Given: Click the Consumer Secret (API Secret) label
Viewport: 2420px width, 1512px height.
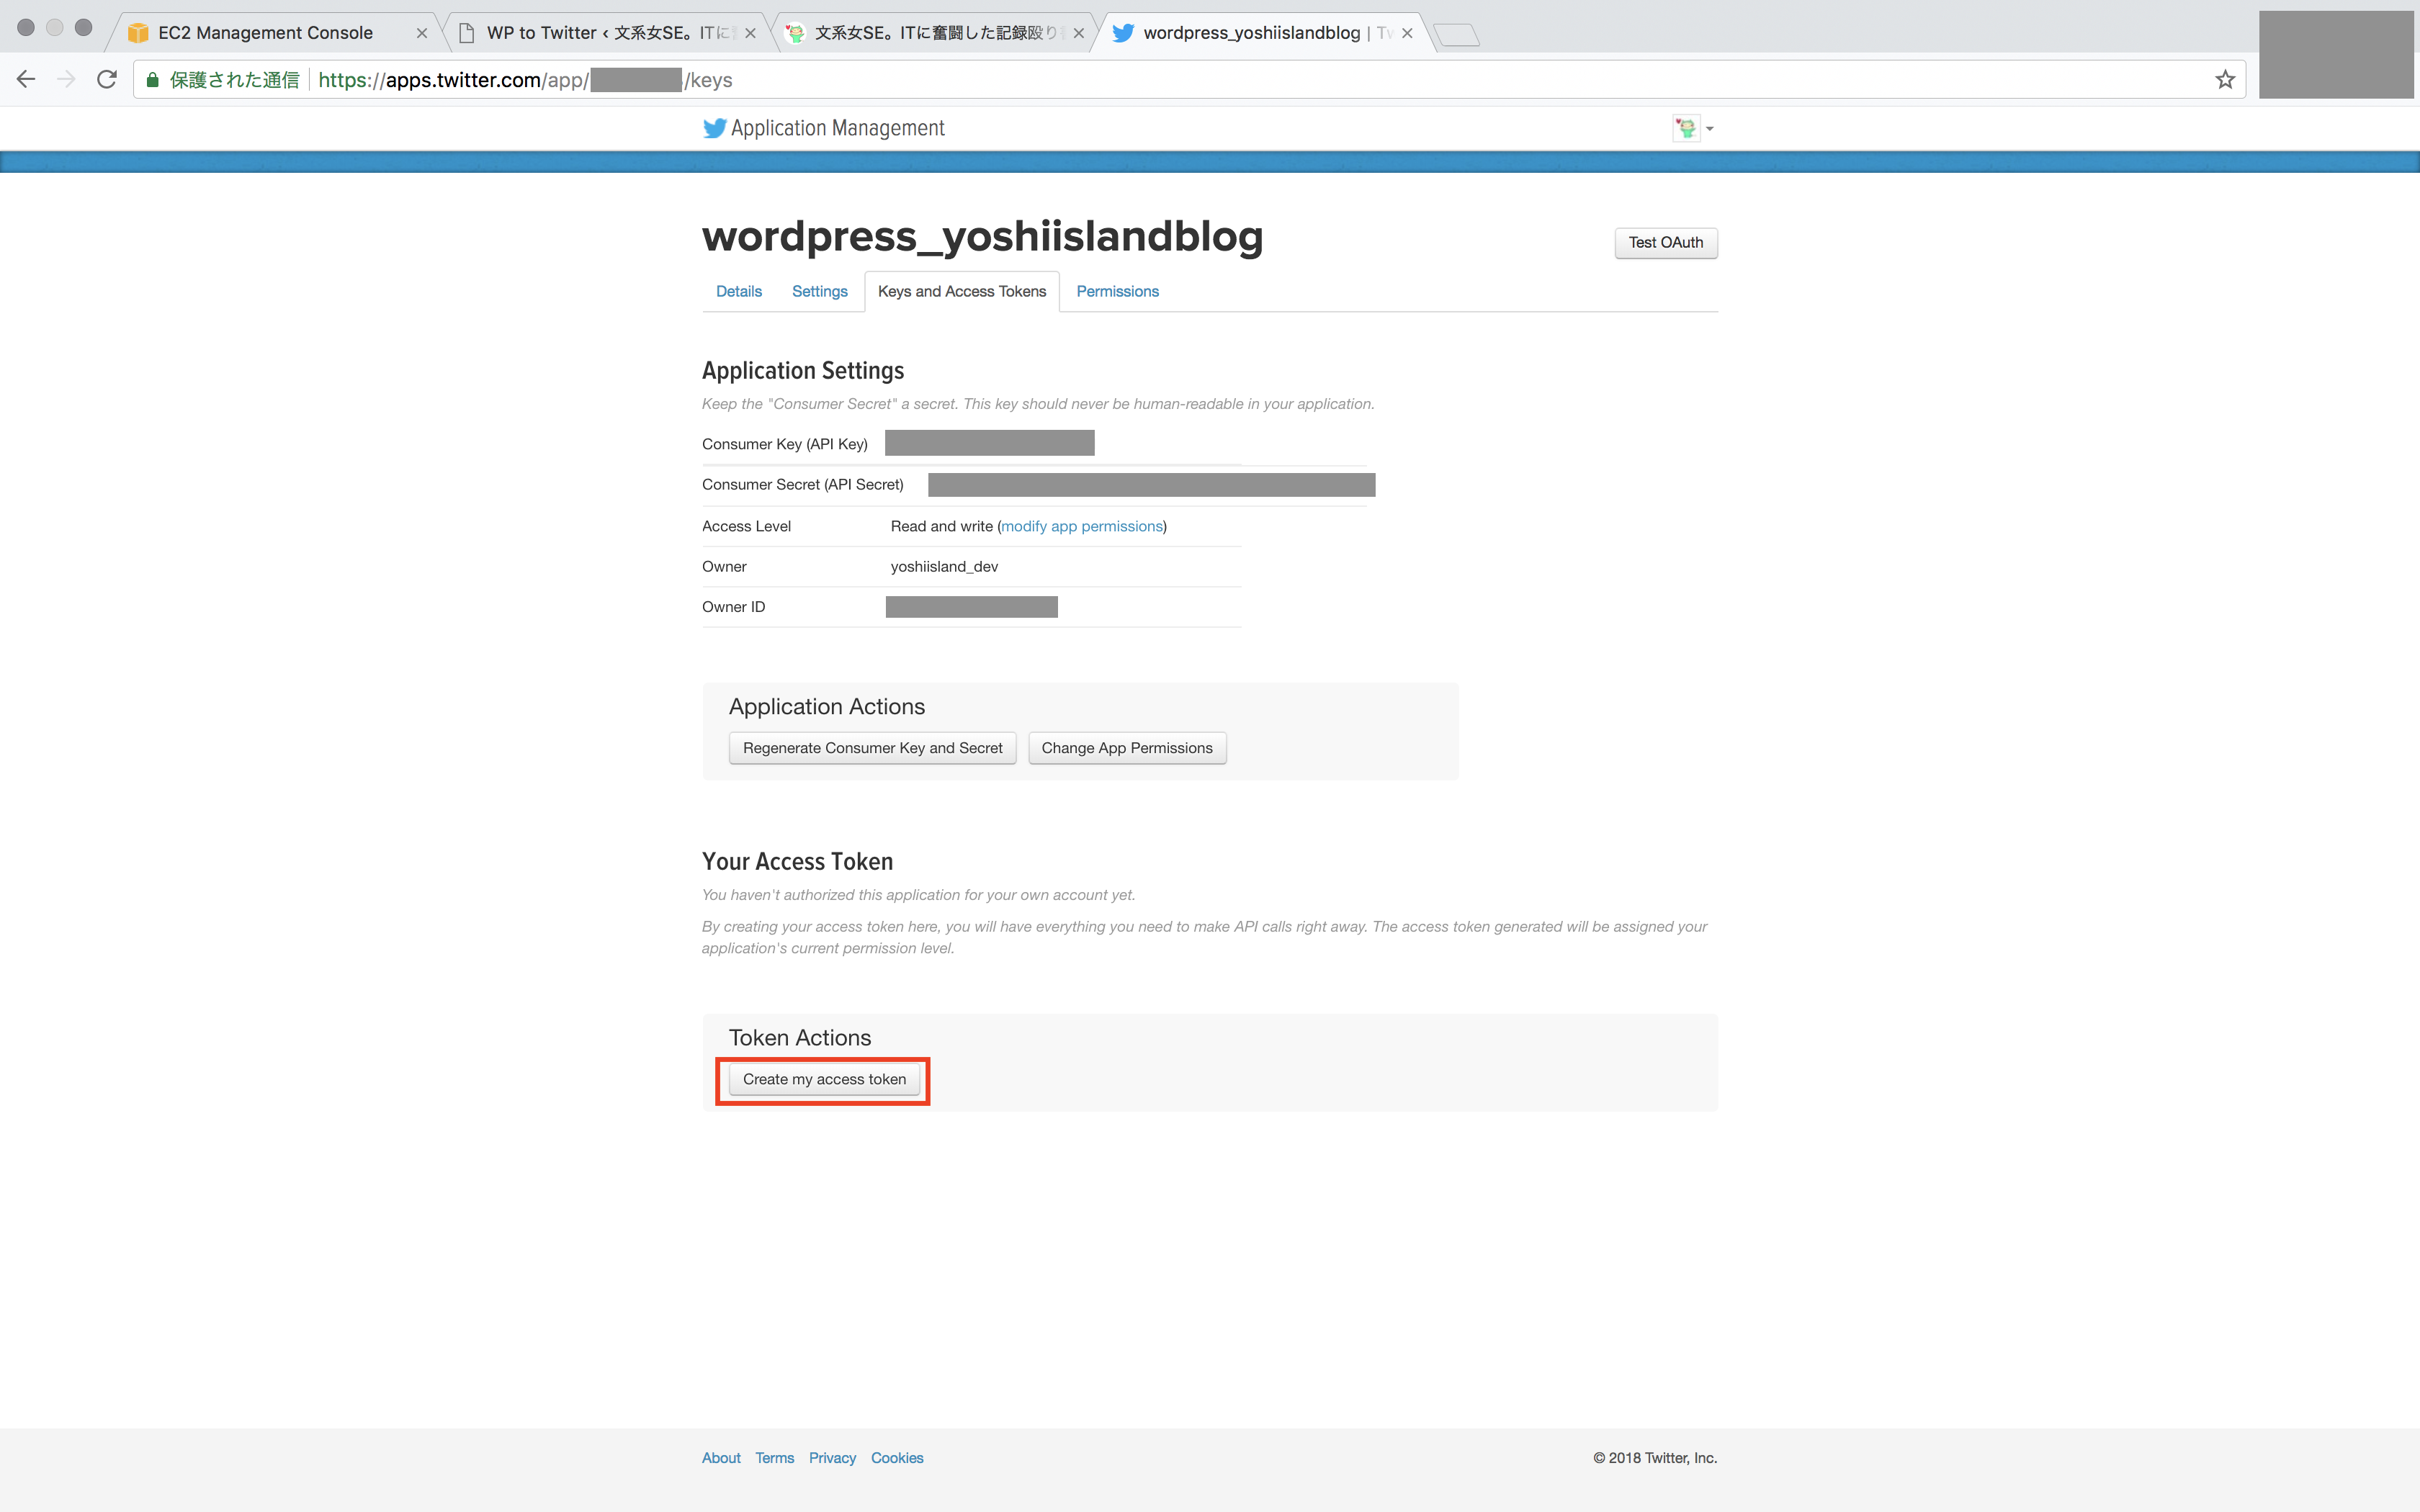Looking at the screenshot, I should coord(803,484).
